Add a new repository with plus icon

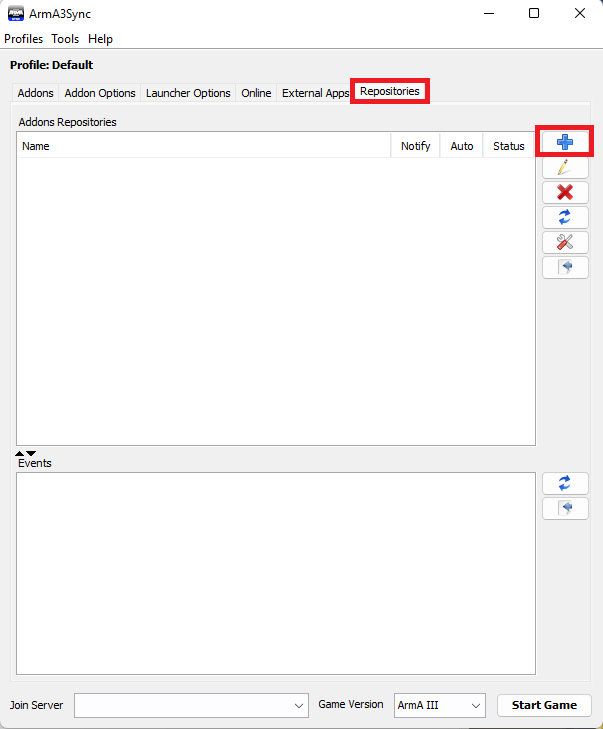tap(565, 142)
